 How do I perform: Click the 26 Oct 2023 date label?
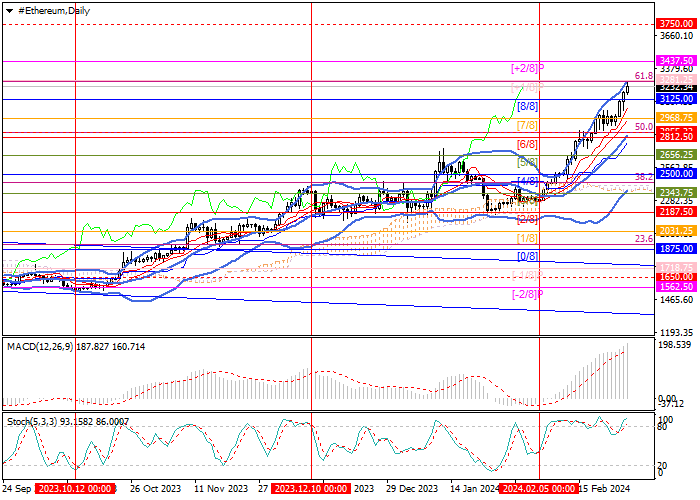(x=156, y=488)
